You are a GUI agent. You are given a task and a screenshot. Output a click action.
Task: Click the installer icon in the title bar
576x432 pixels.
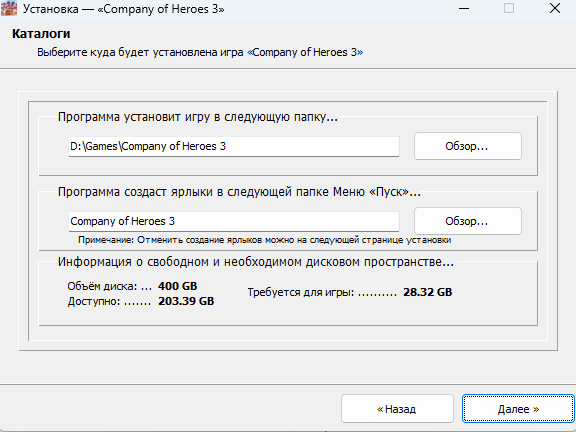coord(9,8)
